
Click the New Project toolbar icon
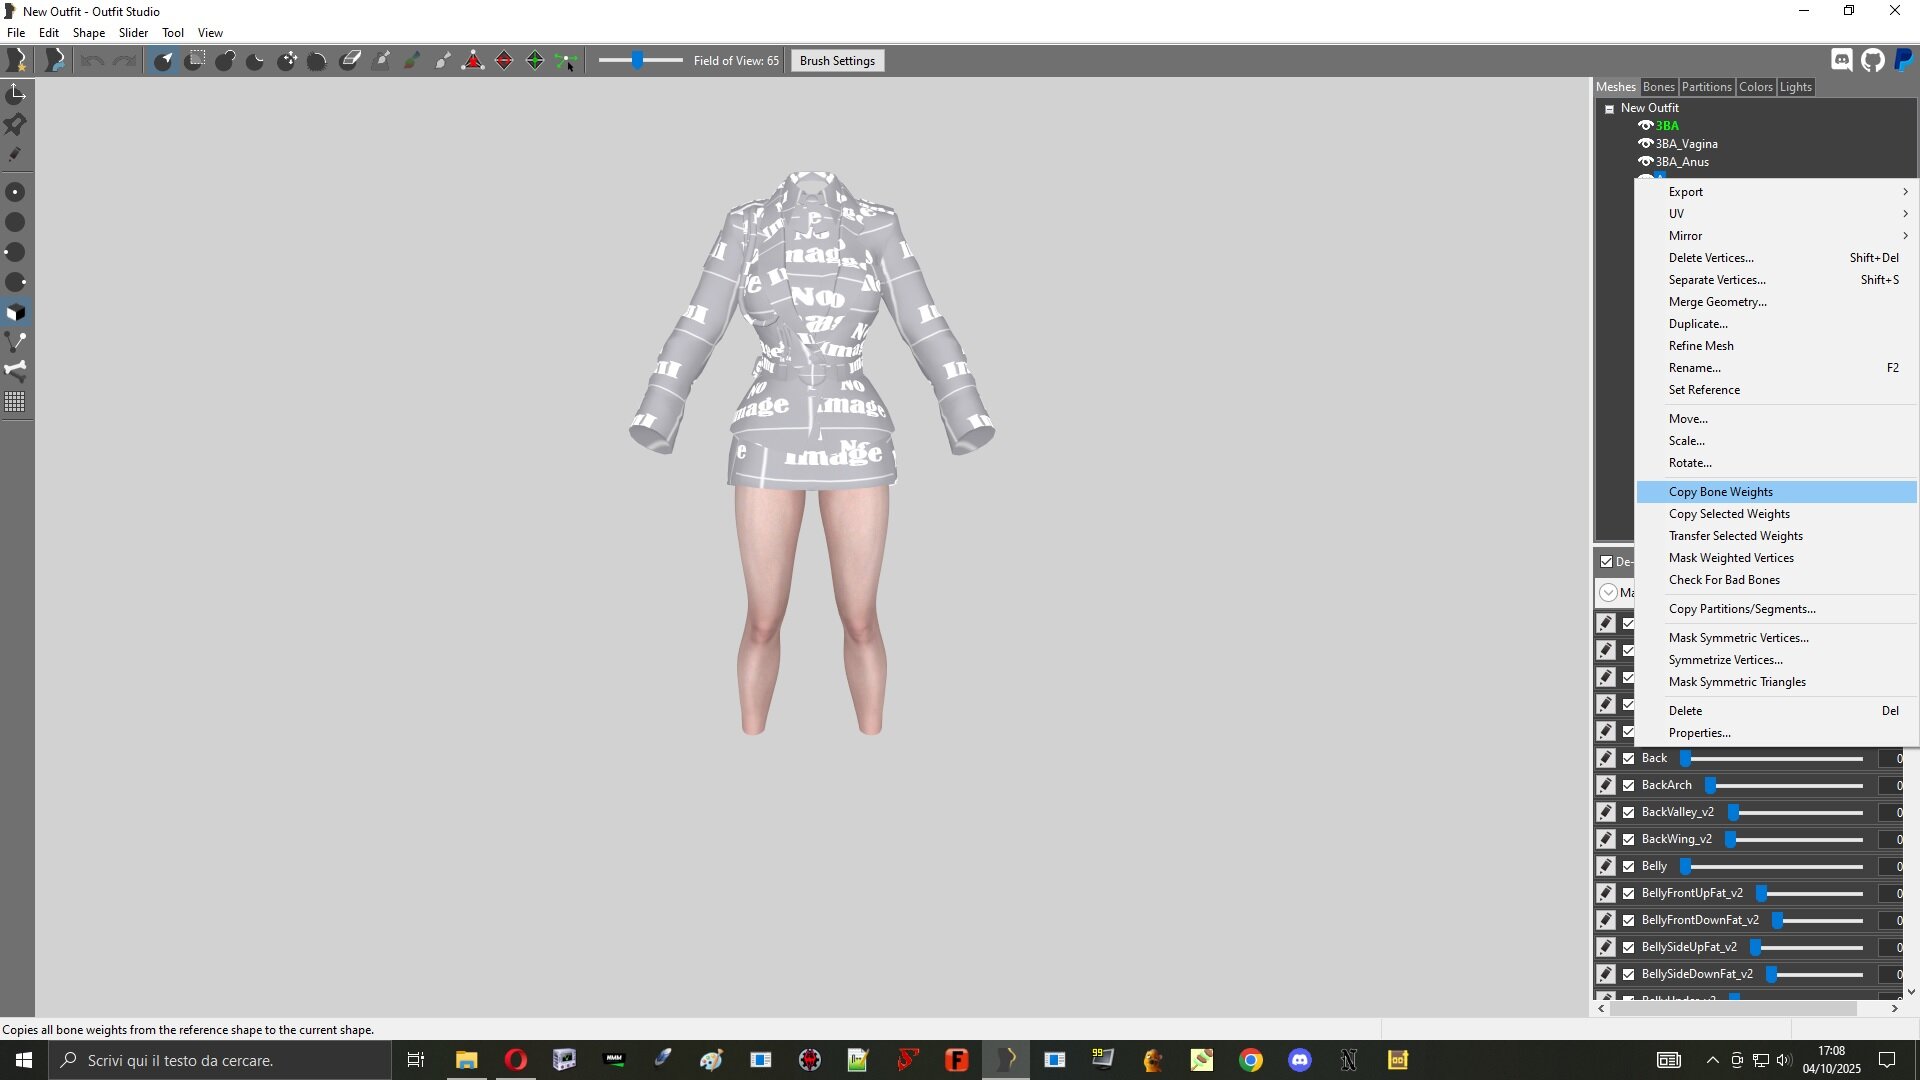tap(16, 61)
